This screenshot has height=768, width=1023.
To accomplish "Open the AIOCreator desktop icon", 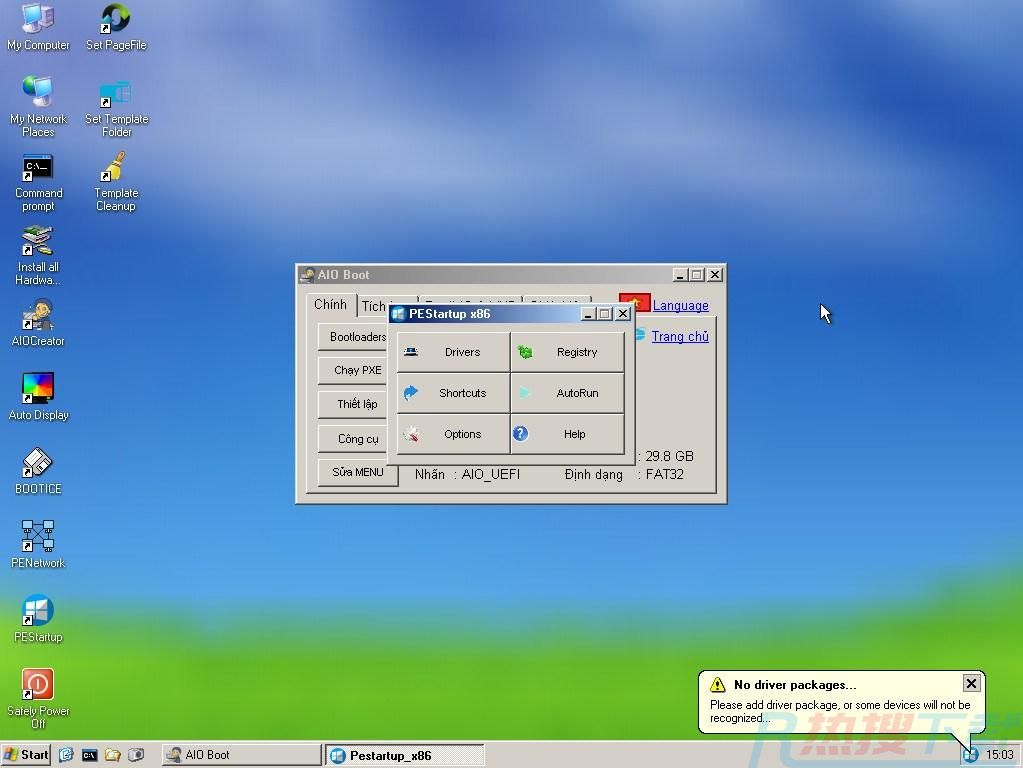I will point(38,323).
